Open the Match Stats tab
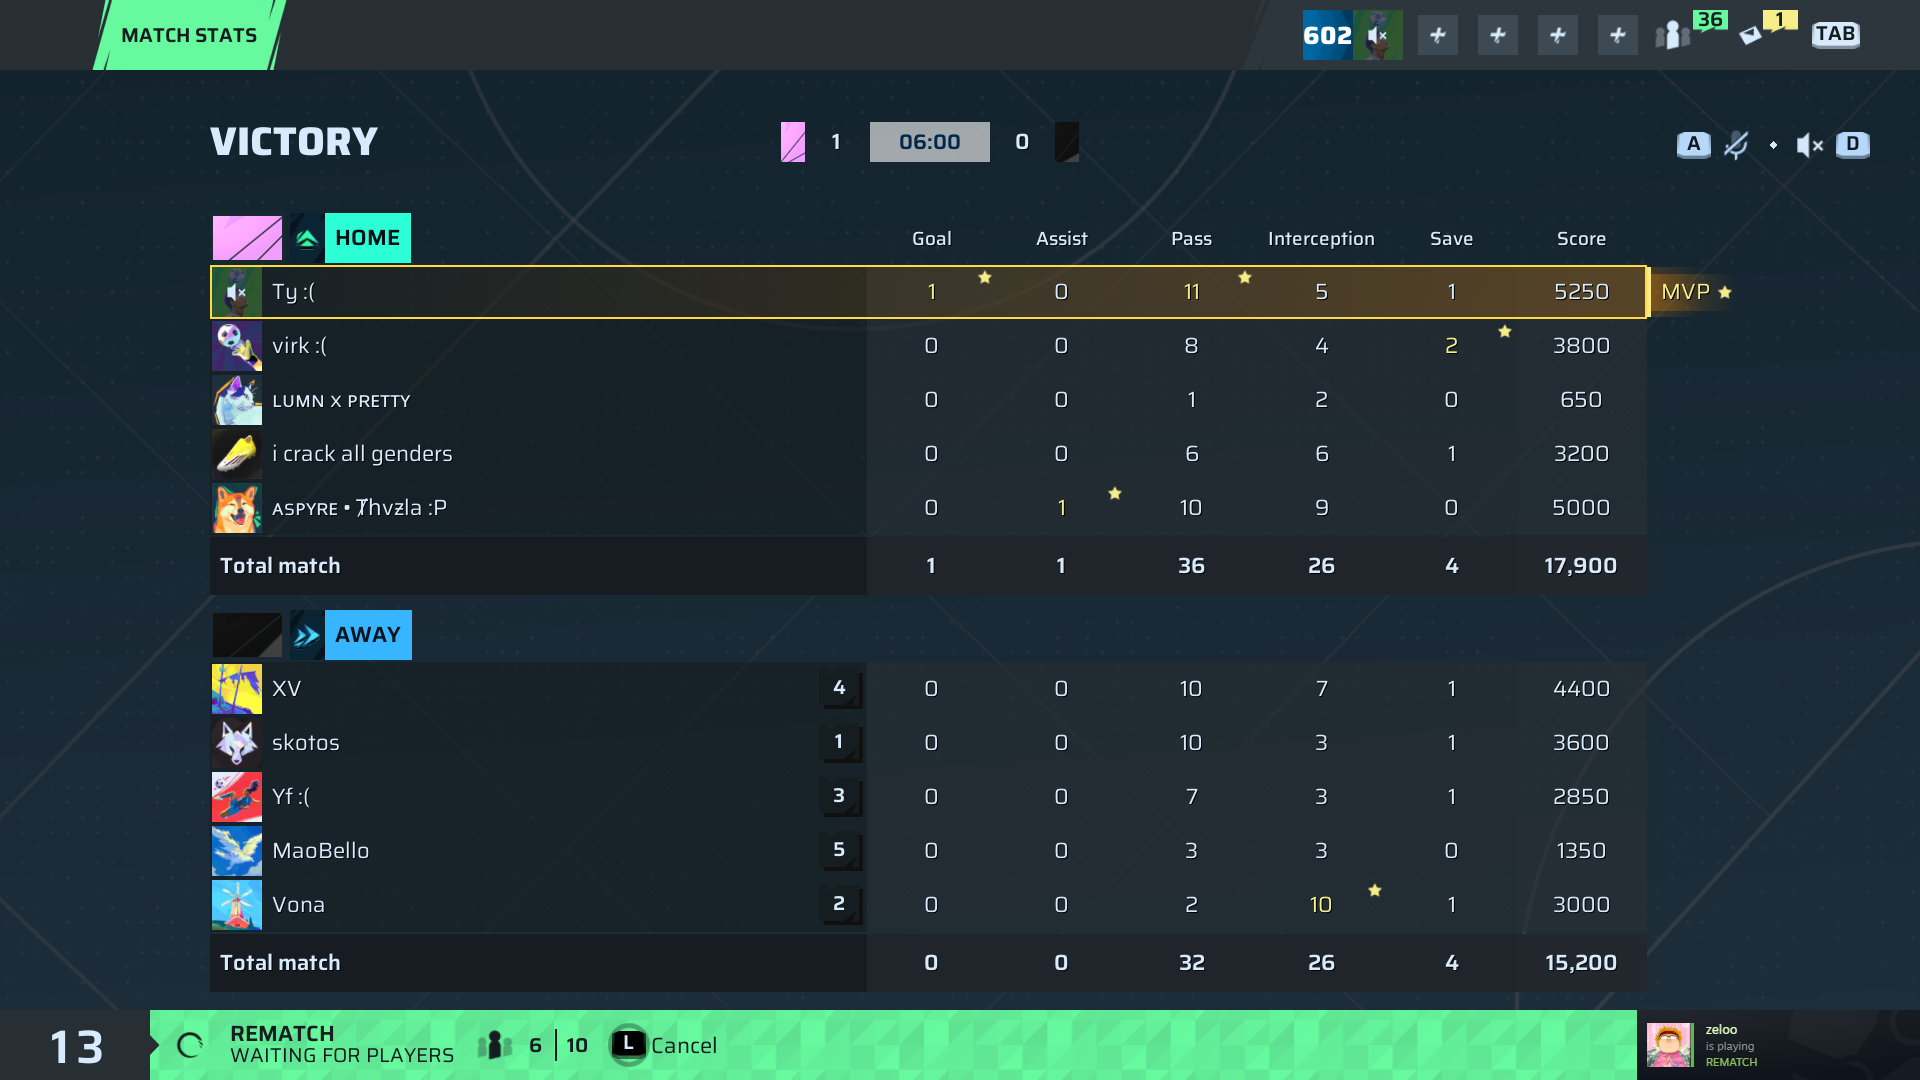The height and width of the screenshot is (1080, 1920). click(189, 35)
